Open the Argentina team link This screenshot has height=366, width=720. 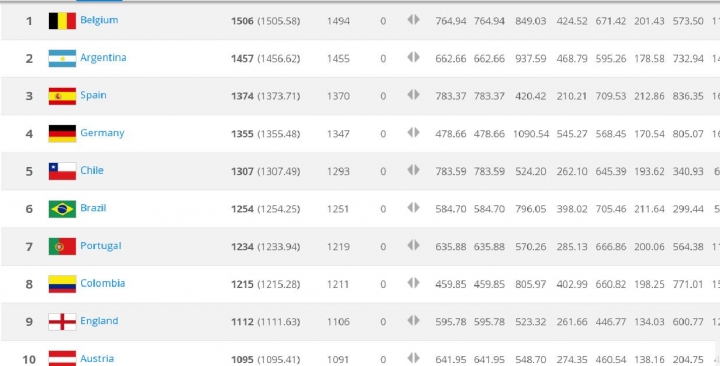click(103, 57)
